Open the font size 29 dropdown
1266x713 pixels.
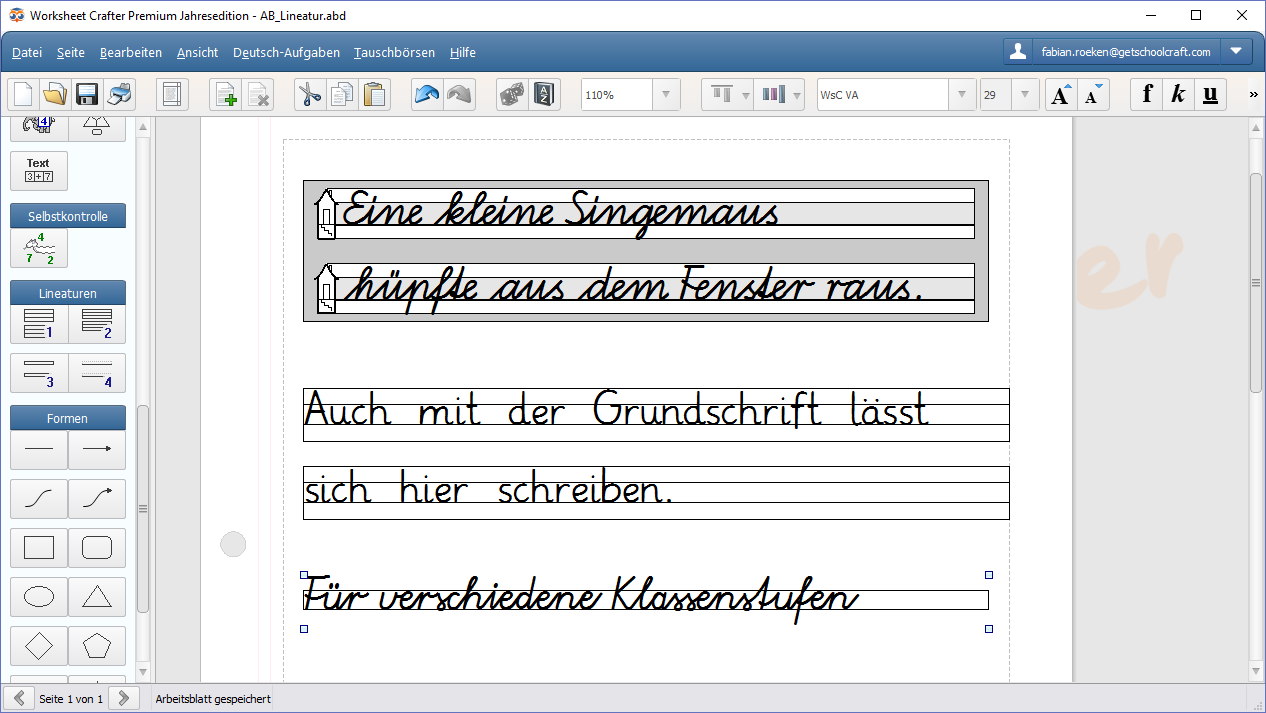click(1026, 95)
